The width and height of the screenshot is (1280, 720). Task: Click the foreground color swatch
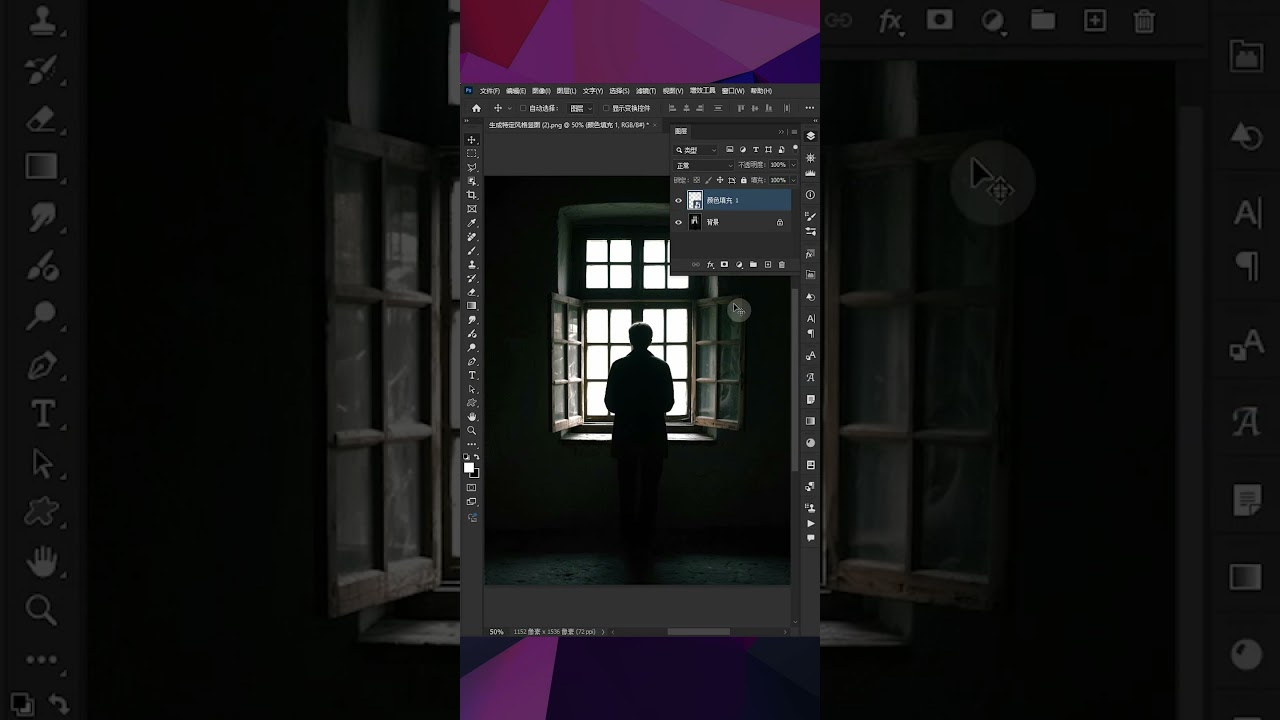468,468
